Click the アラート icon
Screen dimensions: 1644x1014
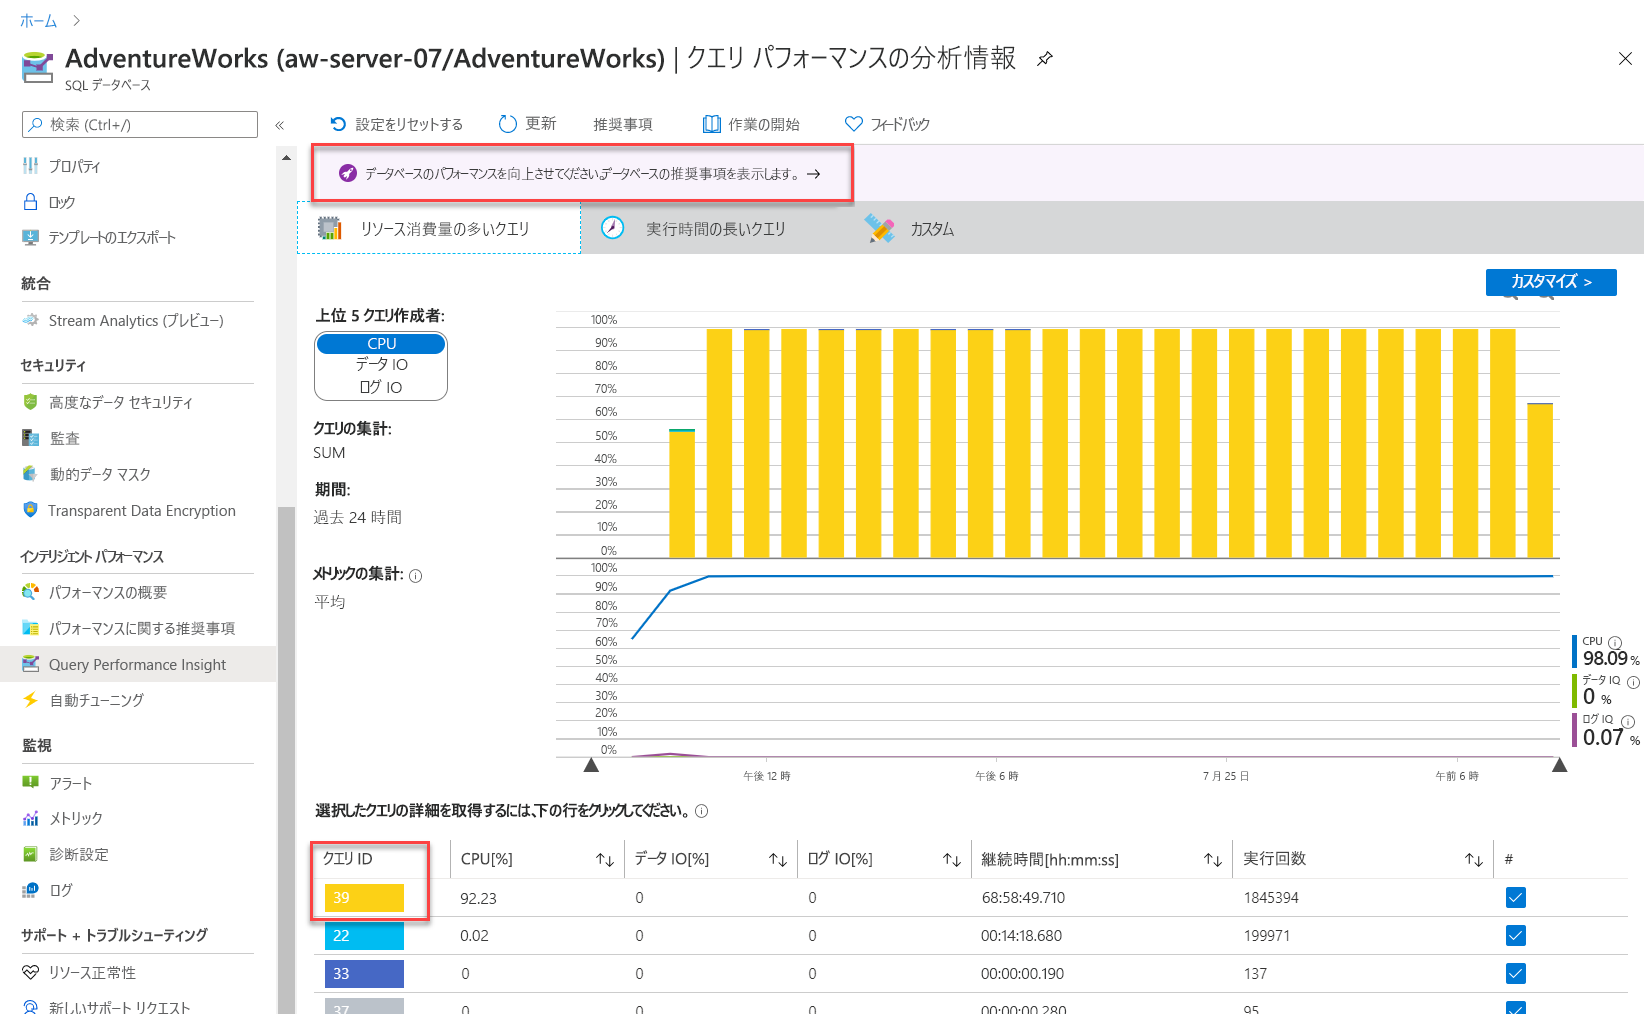click(31, 783)
